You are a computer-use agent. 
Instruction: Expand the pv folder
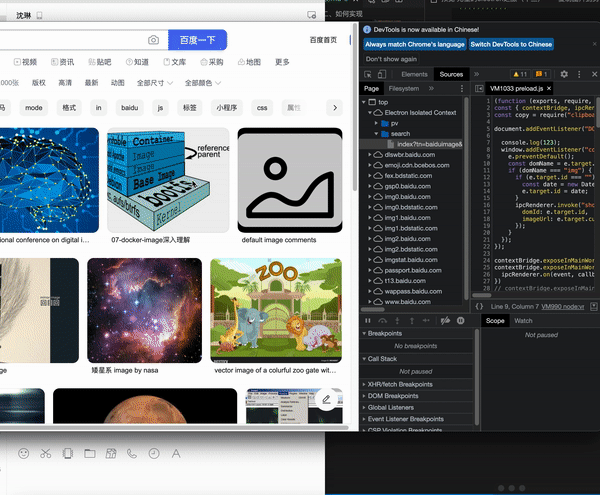click(x=376, y=123)
